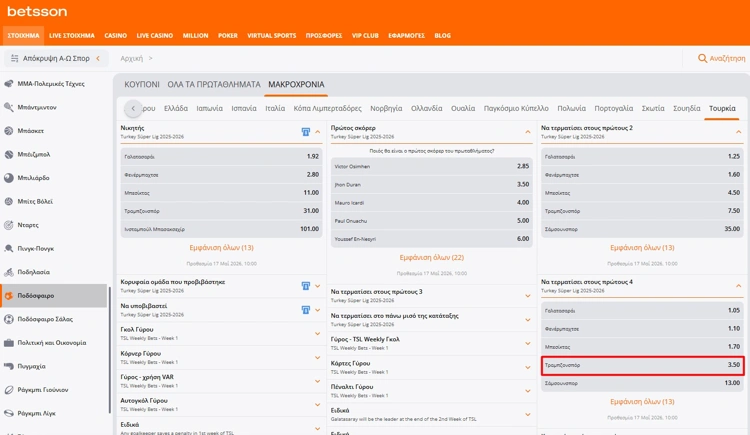This screenshot has height=435, width=750.
Task: Collapse the Νικητής market panel
Action: [318, 132]
